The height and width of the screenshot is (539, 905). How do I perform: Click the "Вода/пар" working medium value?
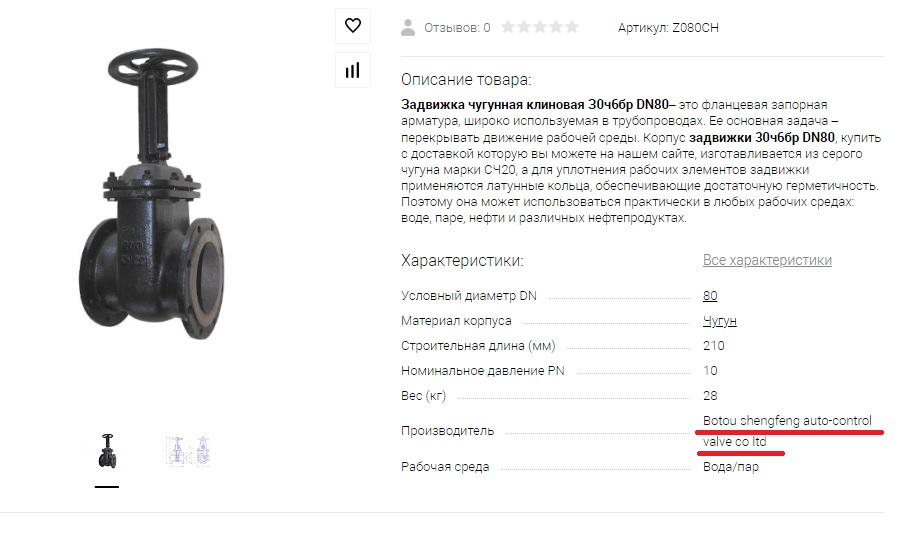731,466
